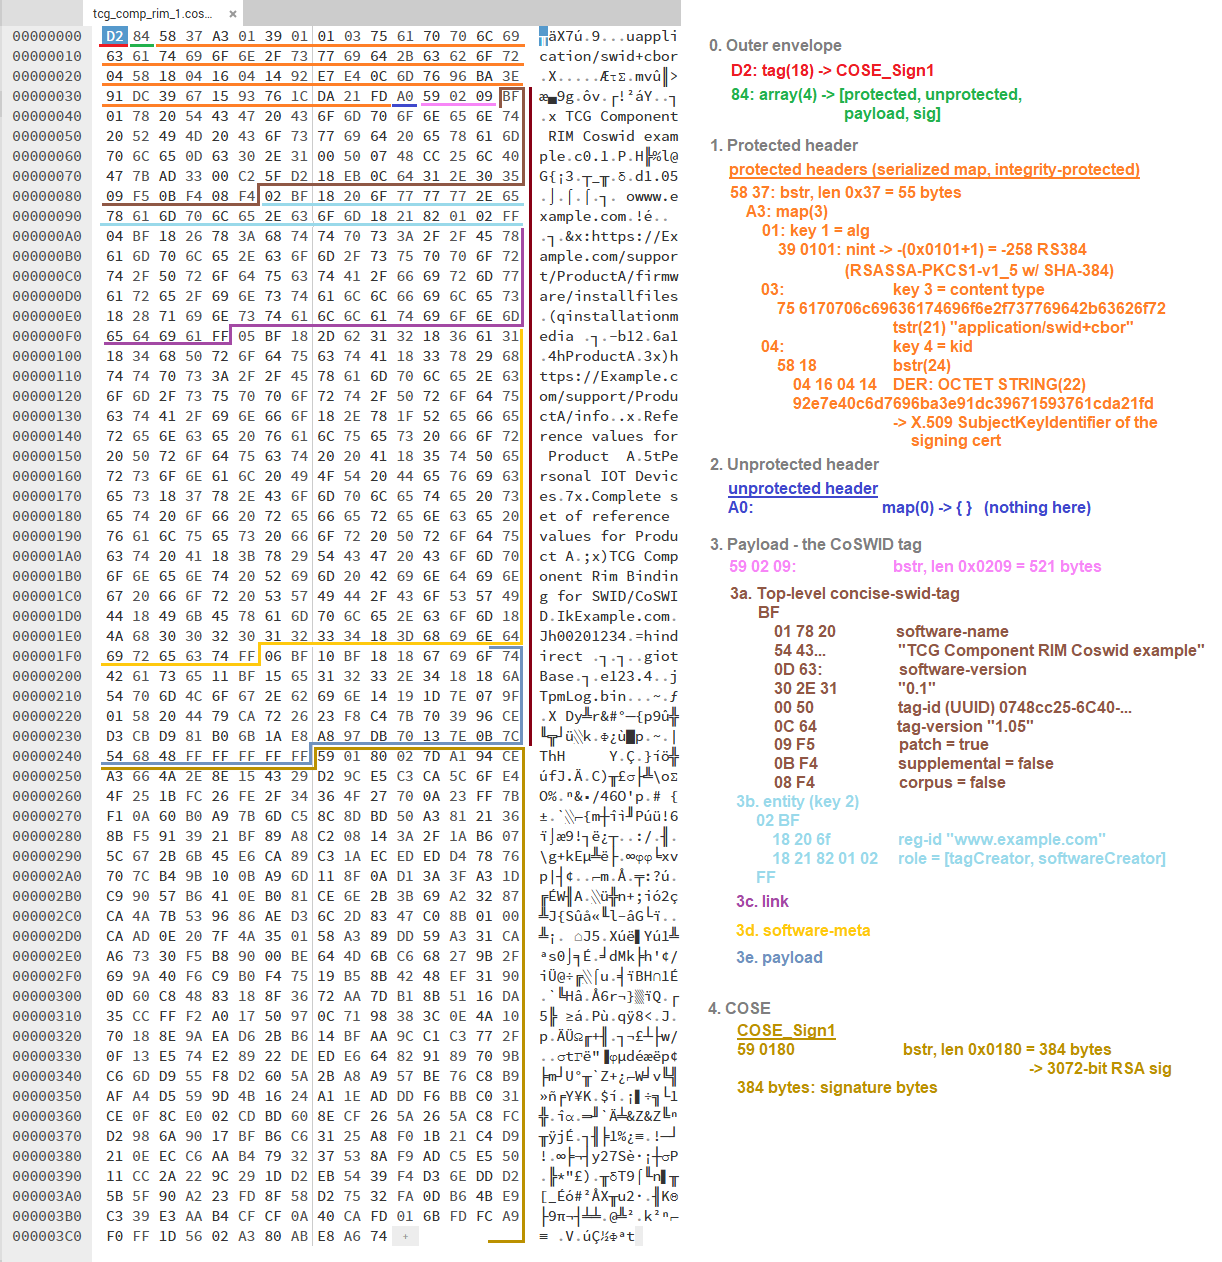Click the '0. Outer envelope' heading
1222x1262 pixels.
point(775,45)
